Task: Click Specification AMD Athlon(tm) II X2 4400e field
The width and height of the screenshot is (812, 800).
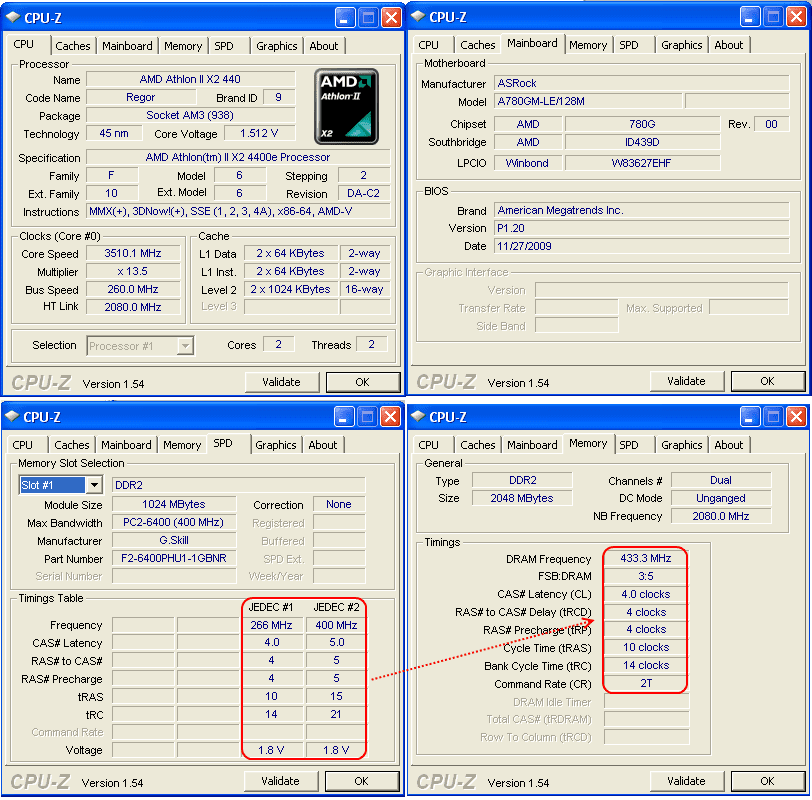Action: coord(238,157)
